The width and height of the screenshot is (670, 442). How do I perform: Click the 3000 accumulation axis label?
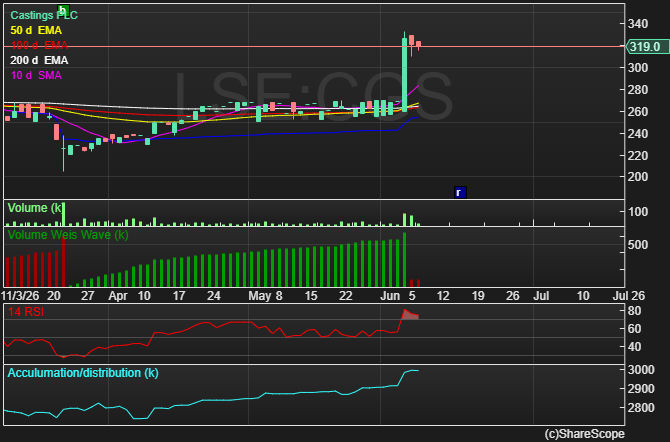pyautogui.click(x=641, y=370)
